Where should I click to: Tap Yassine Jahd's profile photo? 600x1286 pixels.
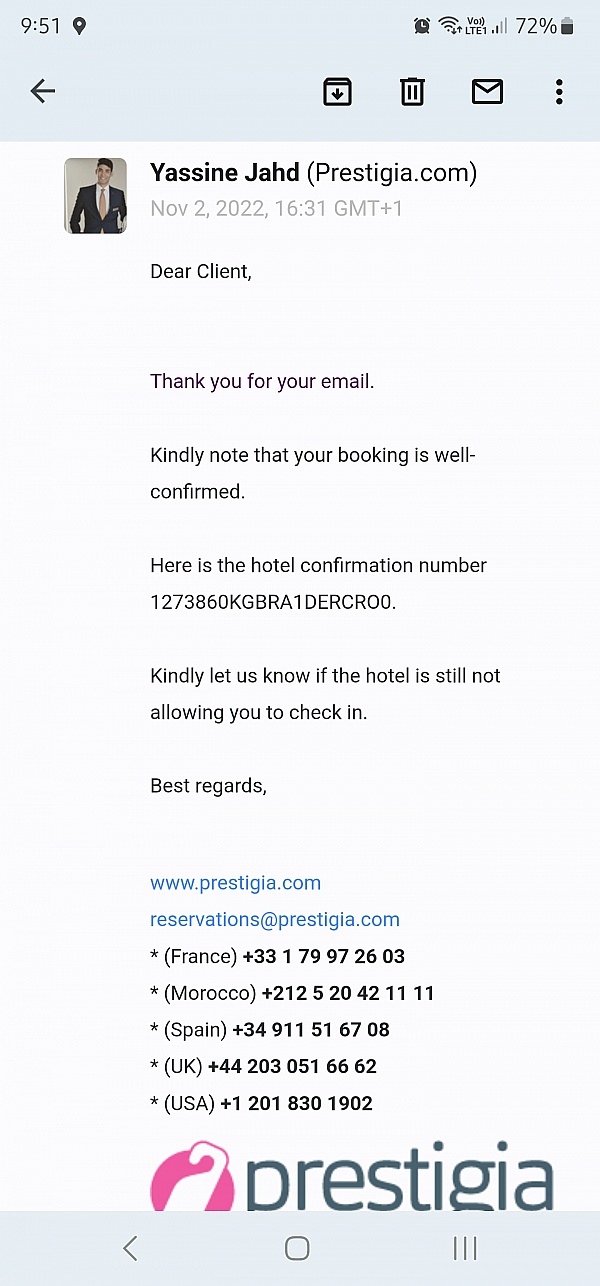pos(96,196)
